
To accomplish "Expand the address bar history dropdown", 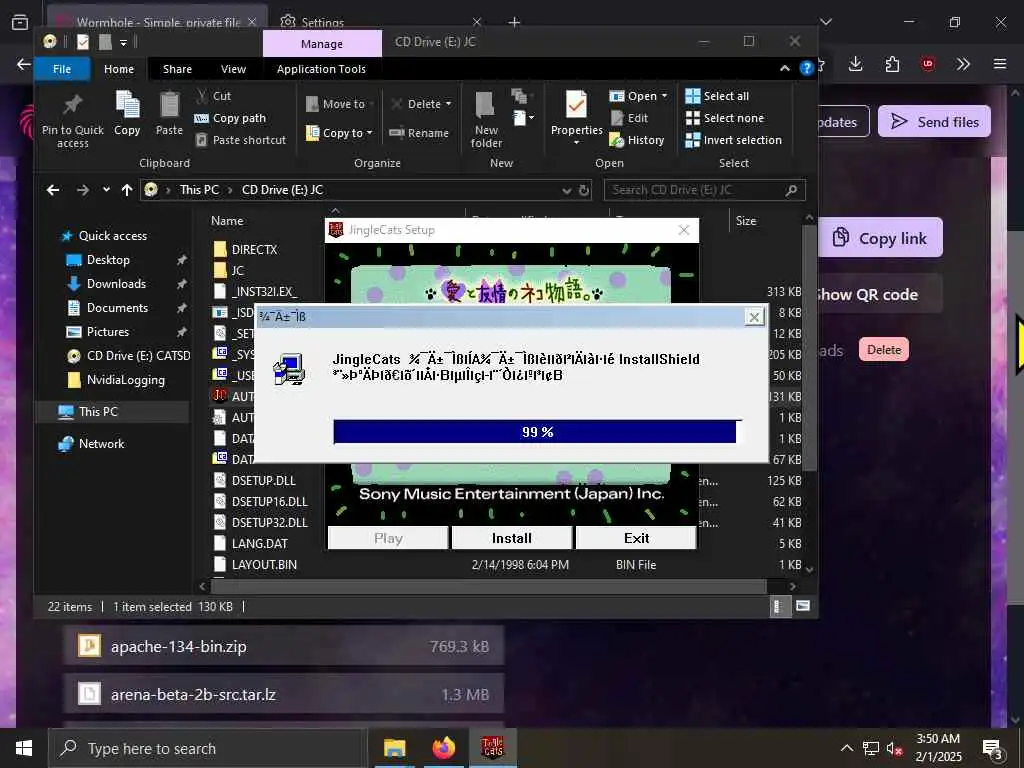I will [566, 190].
